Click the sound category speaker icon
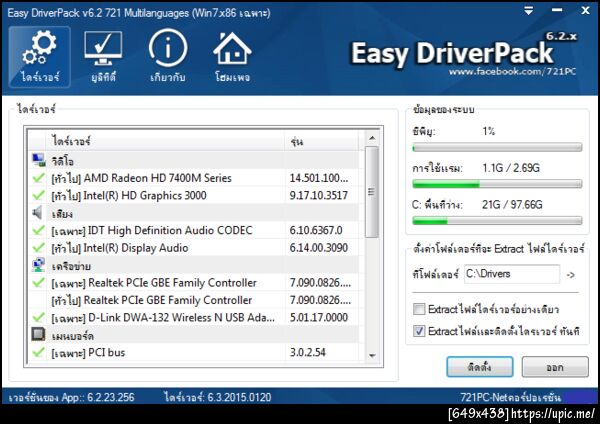This screenshot has width=600, height=424. pyautogui.click(x=38, y=213)
